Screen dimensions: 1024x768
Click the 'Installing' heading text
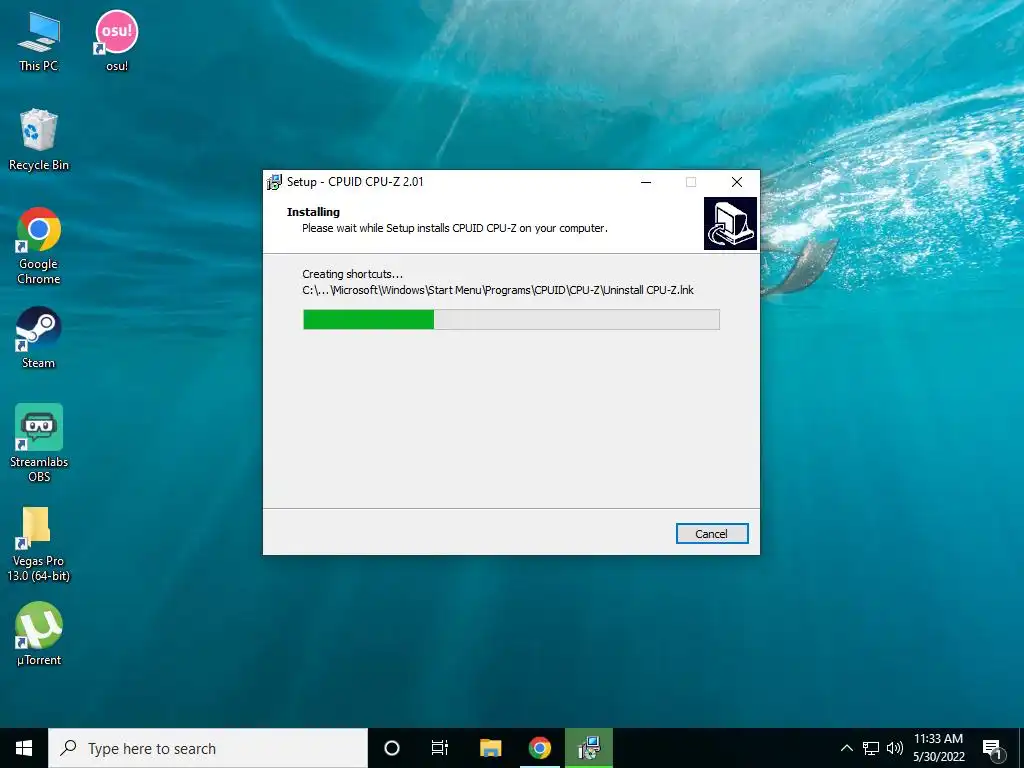point(313,212)
